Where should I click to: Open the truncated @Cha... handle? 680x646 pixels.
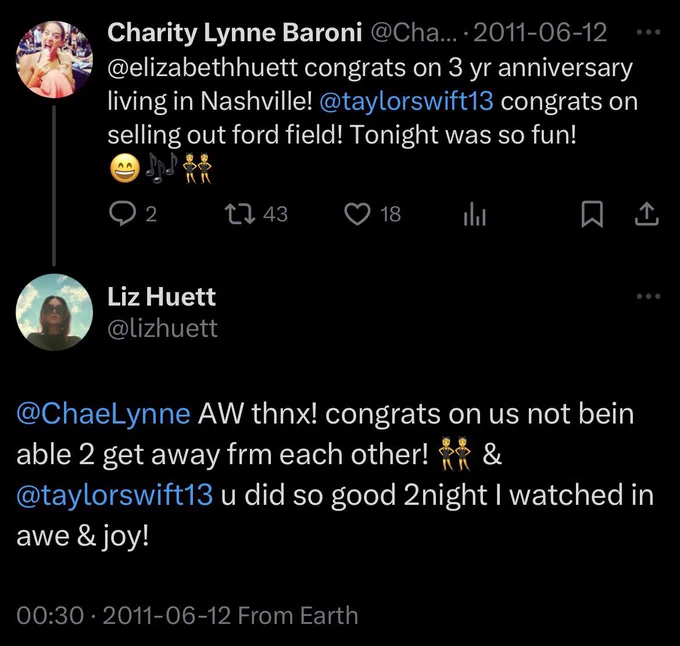click(414, 33)
